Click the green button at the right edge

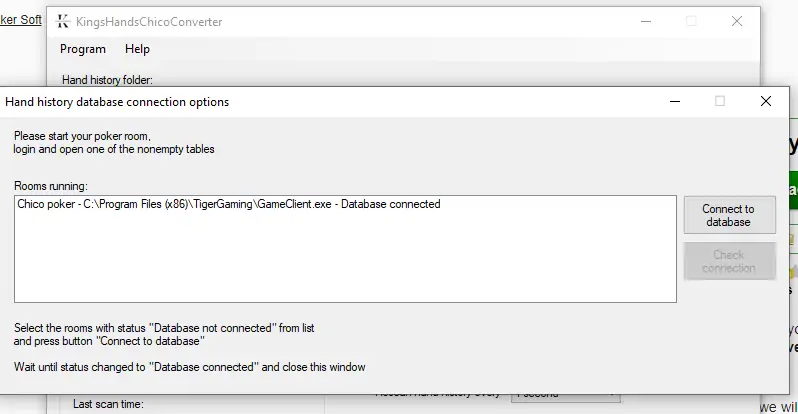(793, 188)
